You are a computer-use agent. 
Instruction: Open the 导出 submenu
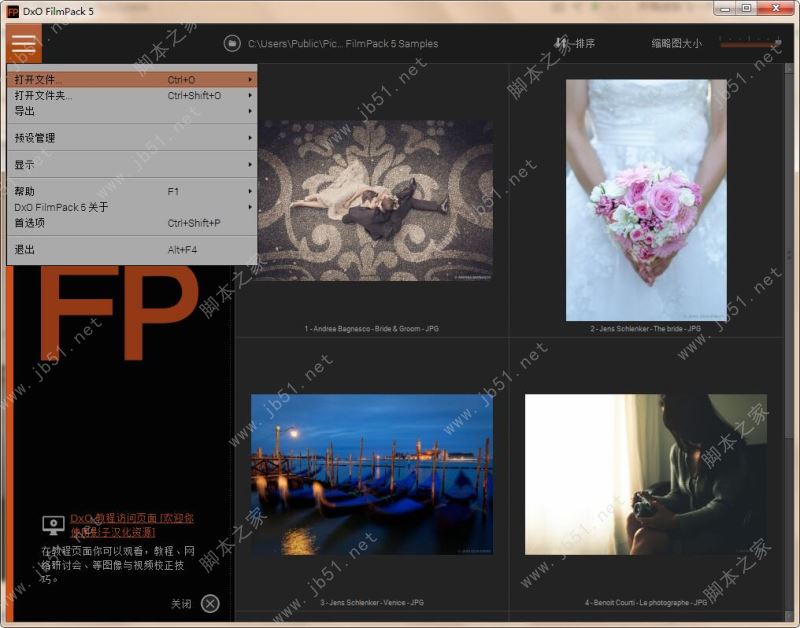(132, 111)
